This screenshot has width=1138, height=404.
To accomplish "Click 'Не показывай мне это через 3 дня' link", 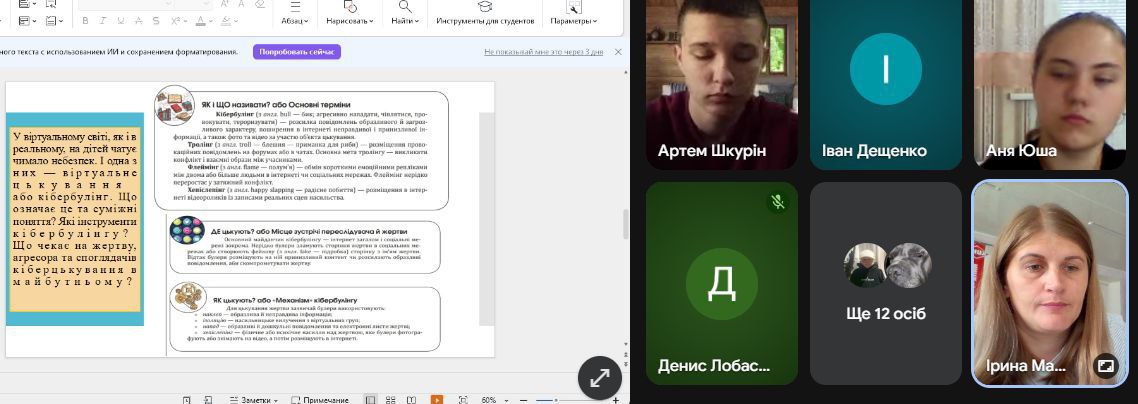I will [543, 52].
